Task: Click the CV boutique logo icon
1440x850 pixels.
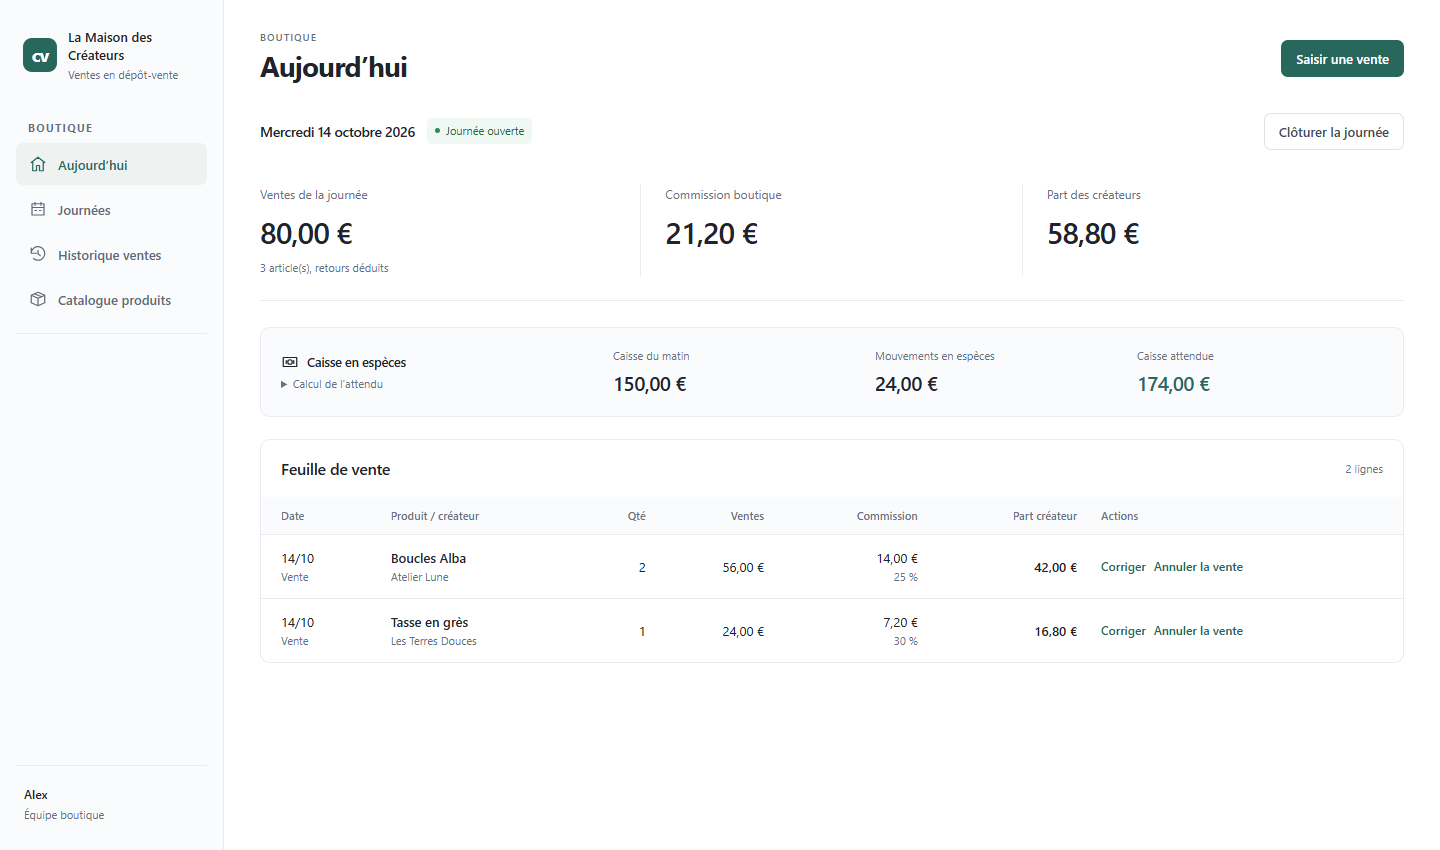Action: (40, 55)
